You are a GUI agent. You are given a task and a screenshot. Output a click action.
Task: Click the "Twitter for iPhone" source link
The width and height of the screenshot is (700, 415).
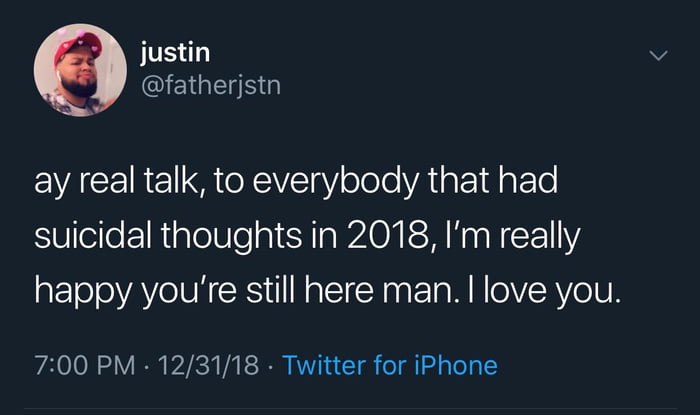pyautogui.click(x=390, y=365)
